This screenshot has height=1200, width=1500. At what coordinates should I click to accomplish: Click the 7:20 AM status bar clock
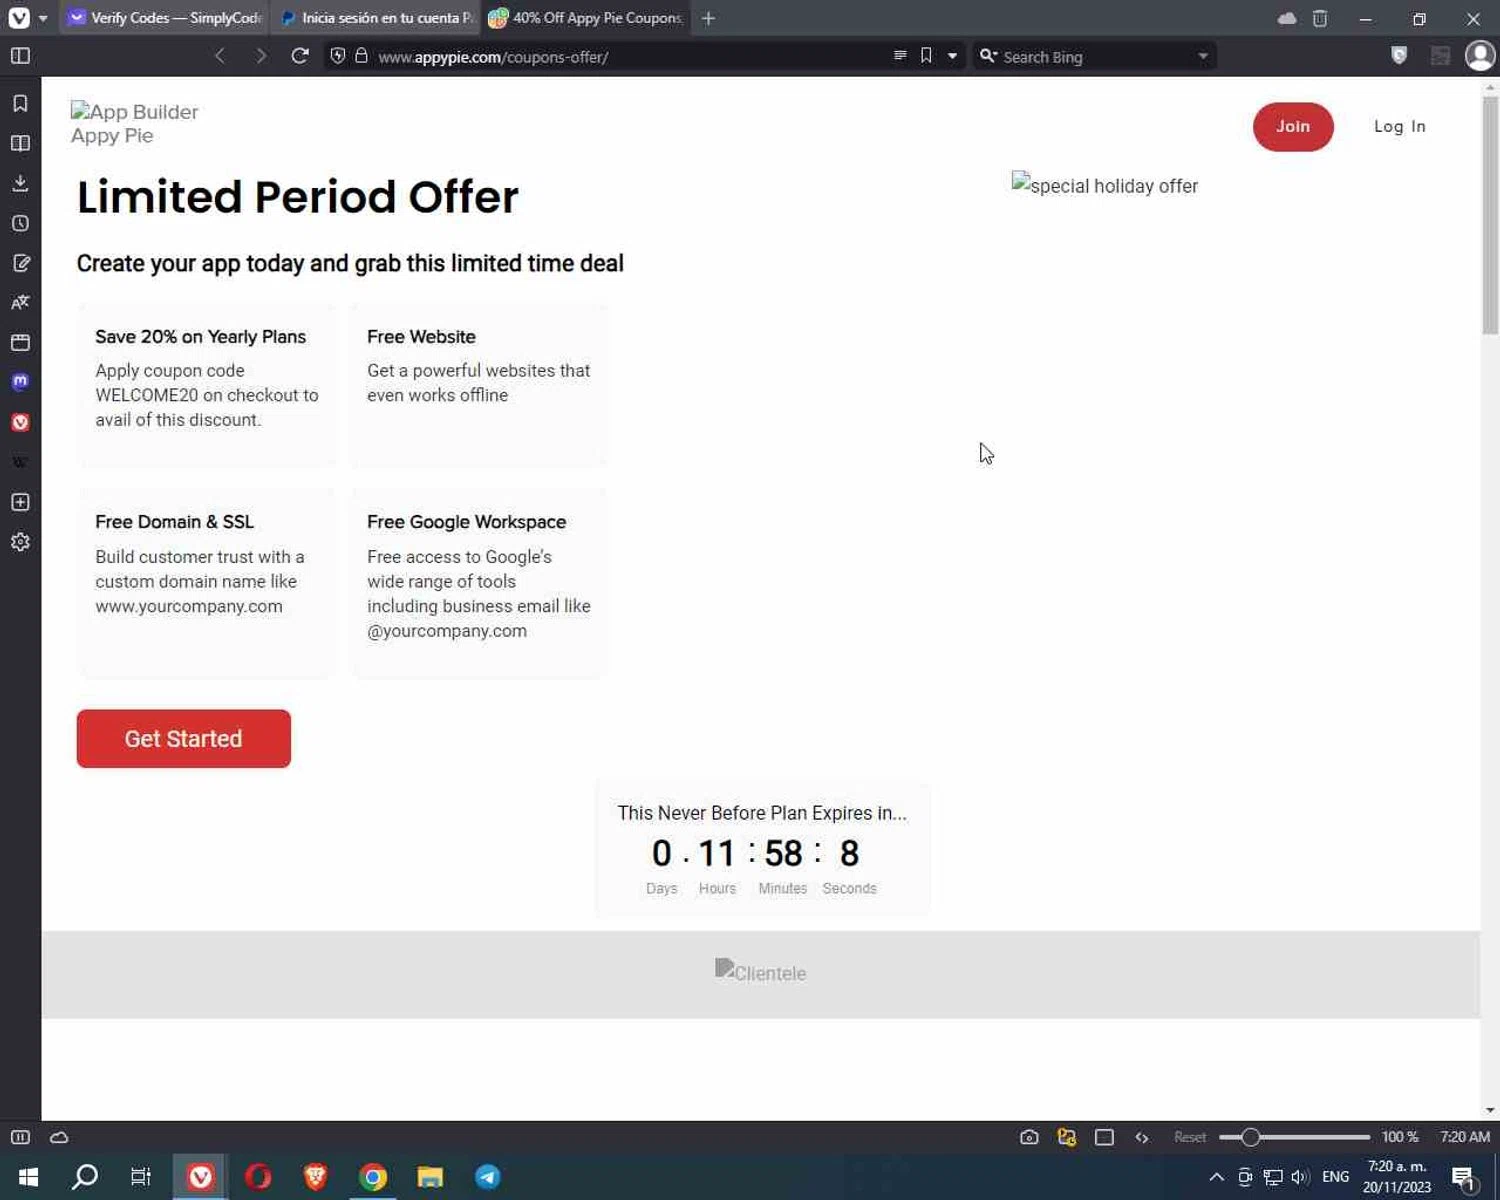point(1465,1137)
